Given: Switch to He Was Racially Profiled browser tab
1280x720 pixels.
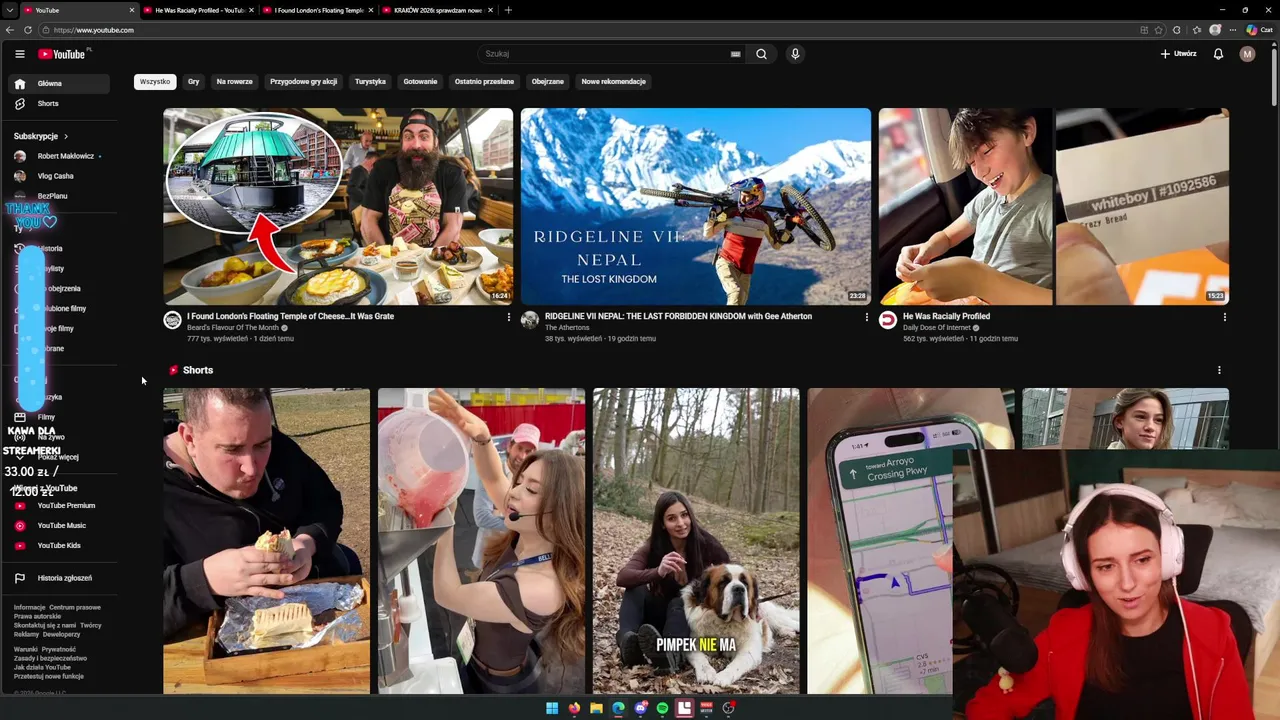Looking at the screenshot, I should pyautogui.click(x=199, y=10).
